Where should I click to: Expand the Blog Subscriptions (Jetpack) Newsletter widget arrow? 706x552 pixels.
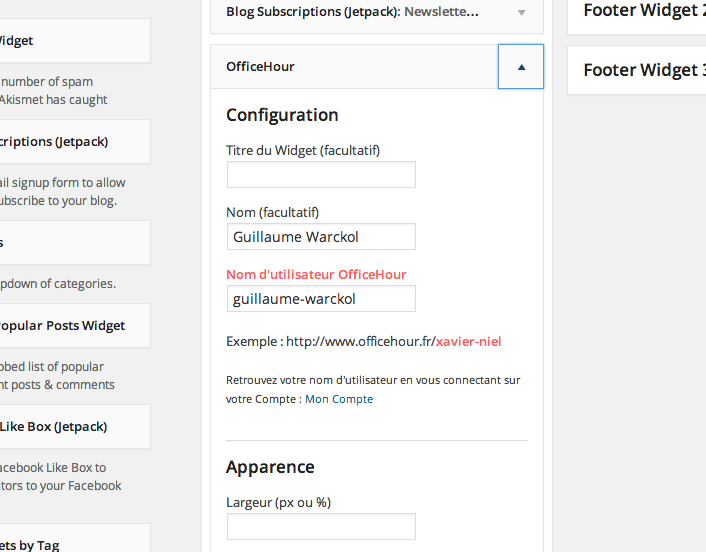click(x=521, y=13)
